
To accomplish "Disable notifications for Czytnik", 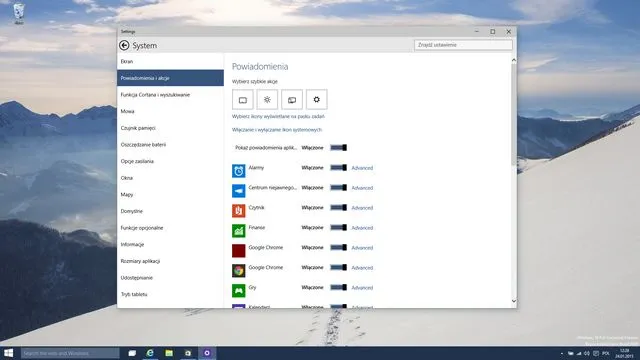I will 338,208.
